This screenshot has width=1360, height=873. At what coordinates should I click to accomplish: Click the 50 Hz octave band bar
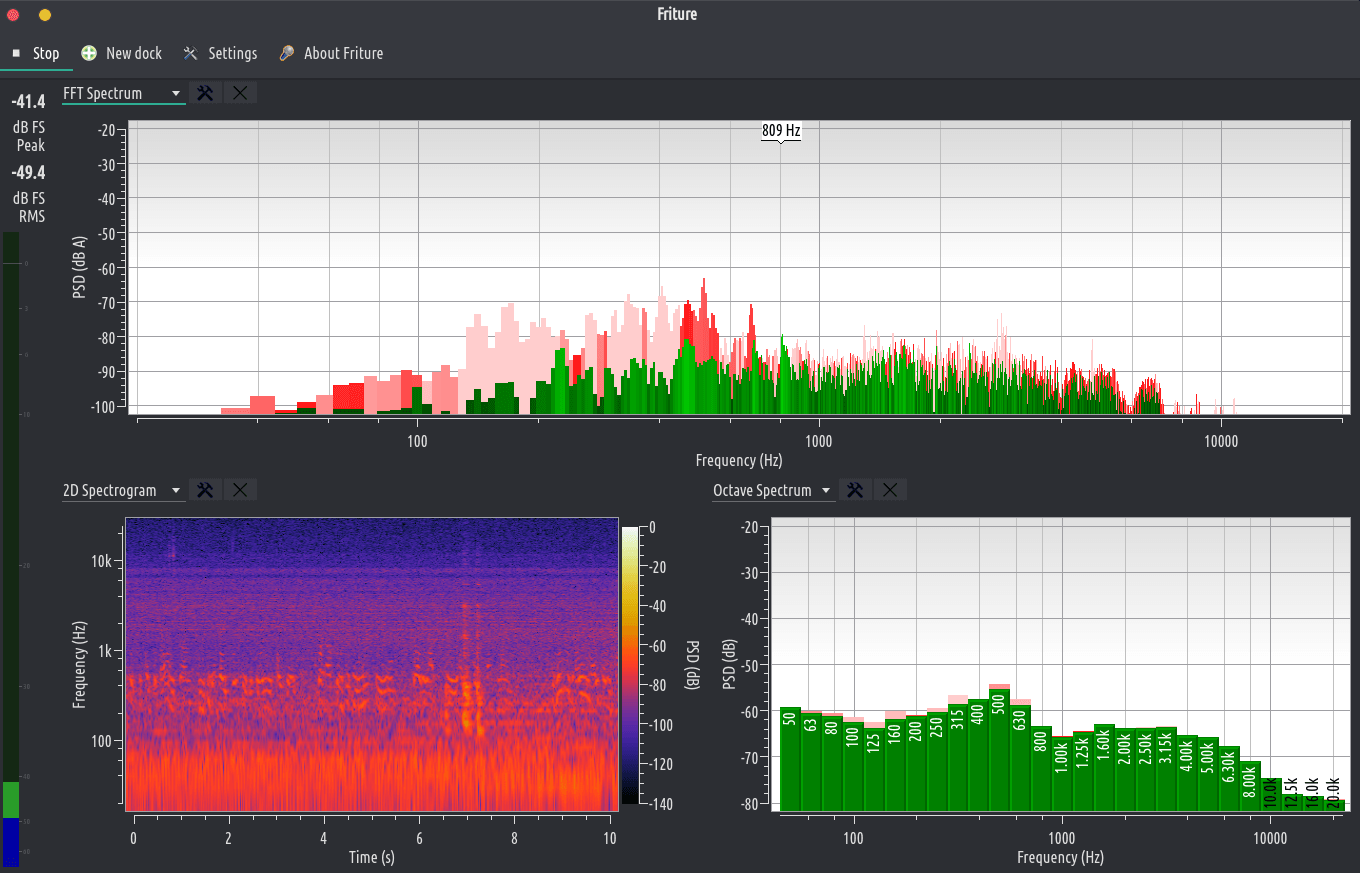tap(790, 758)
